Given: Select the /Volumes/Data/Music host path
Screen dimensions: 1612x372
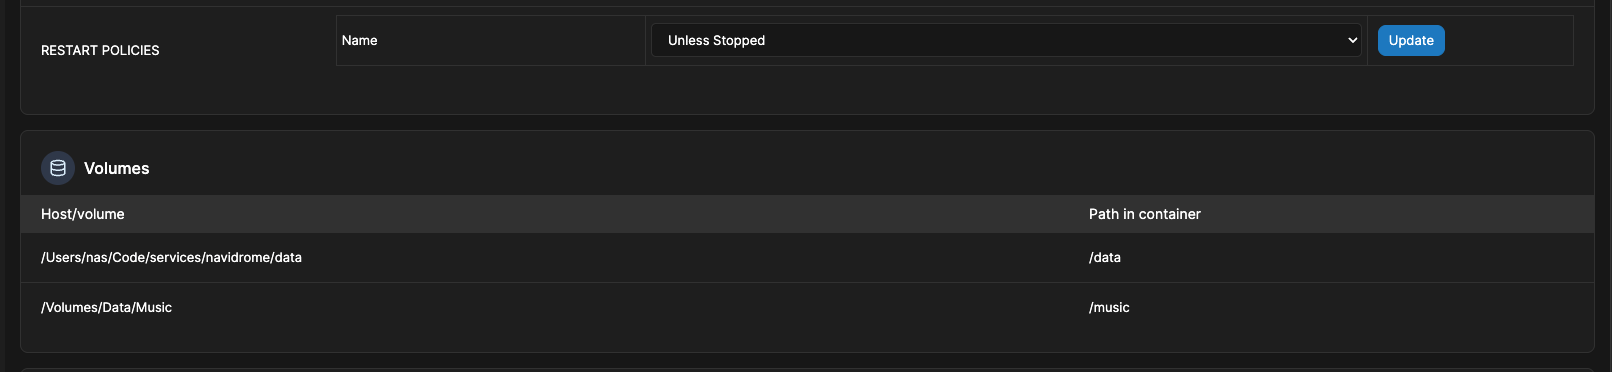Looking at the screenshot, I should (x=106, y=307).
